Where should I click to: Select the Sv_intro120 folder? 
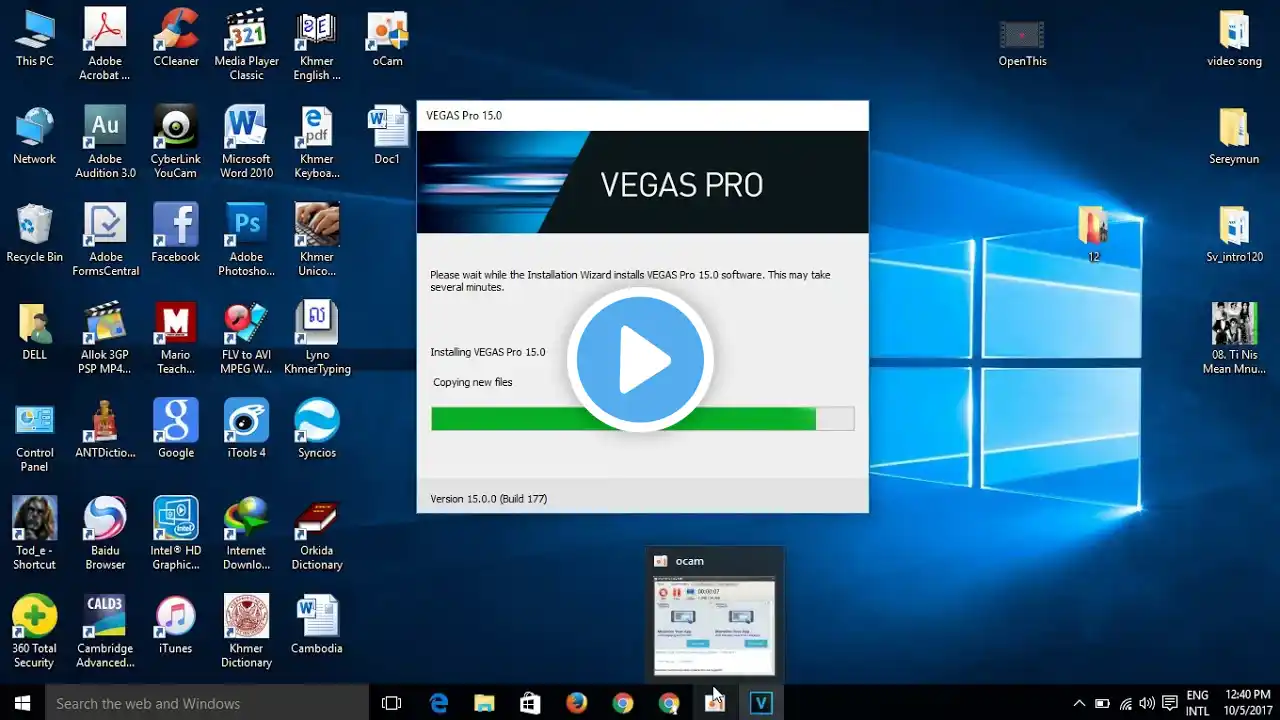1234,234
